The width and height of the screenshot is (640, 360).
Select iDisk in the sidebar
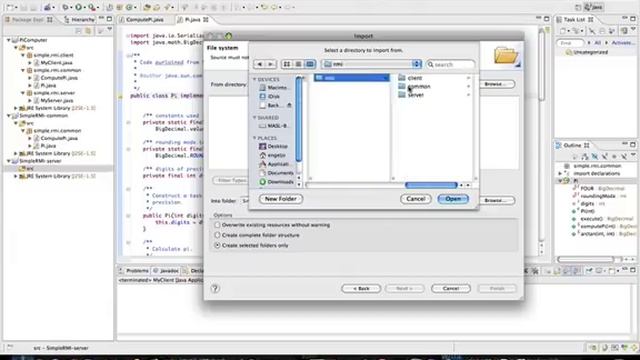coord(270,96)
